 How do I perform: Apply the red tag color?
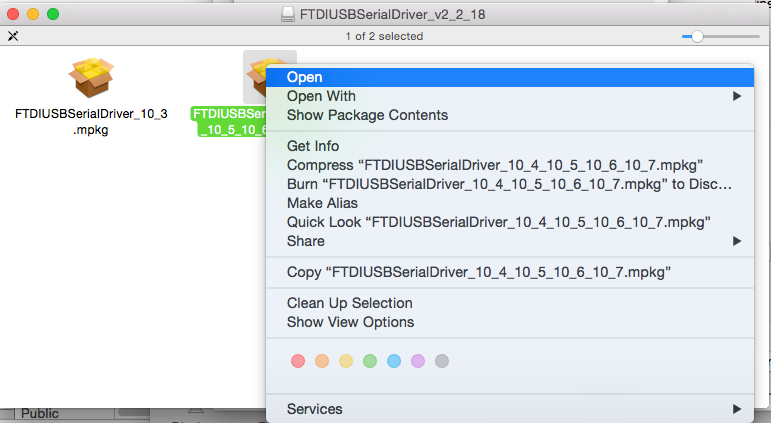(298, 361)
